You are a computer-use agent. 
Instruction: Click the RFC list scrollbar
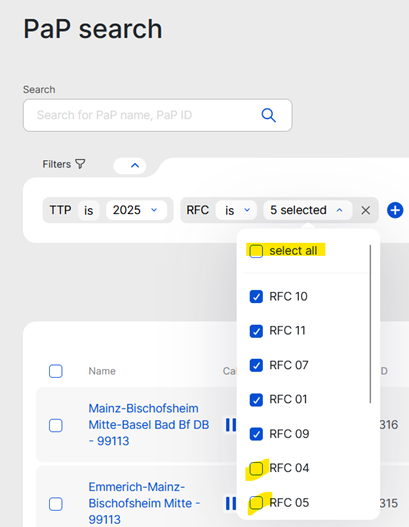370,324
